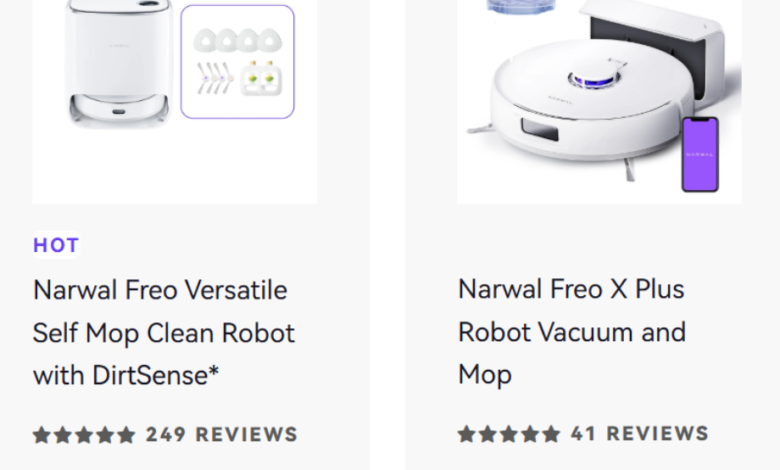This screenshot has height=470, width=780.
Task: Click the purple smartphone in Freo X Plus image
Action: click(x=700, y=153)
